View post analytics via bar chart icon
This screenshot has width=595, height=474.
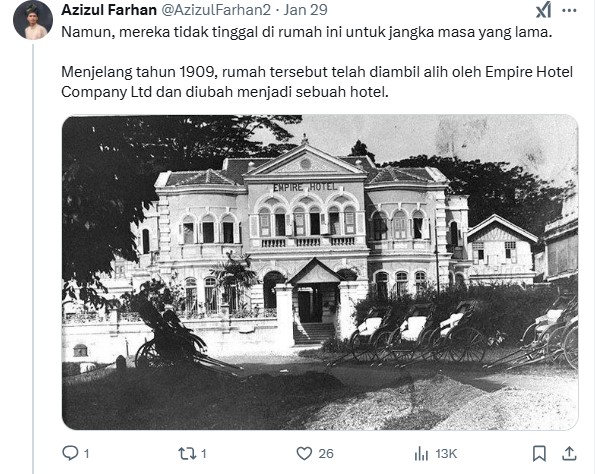click(421, 454)
